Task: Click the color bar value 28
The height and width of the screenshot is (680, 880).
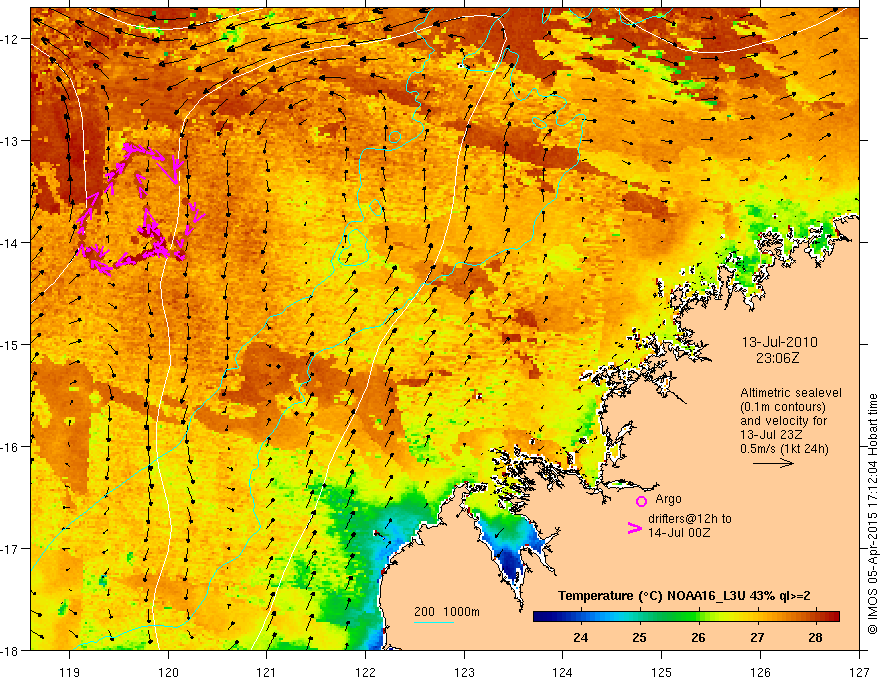Action: click(x=815, y=637)
